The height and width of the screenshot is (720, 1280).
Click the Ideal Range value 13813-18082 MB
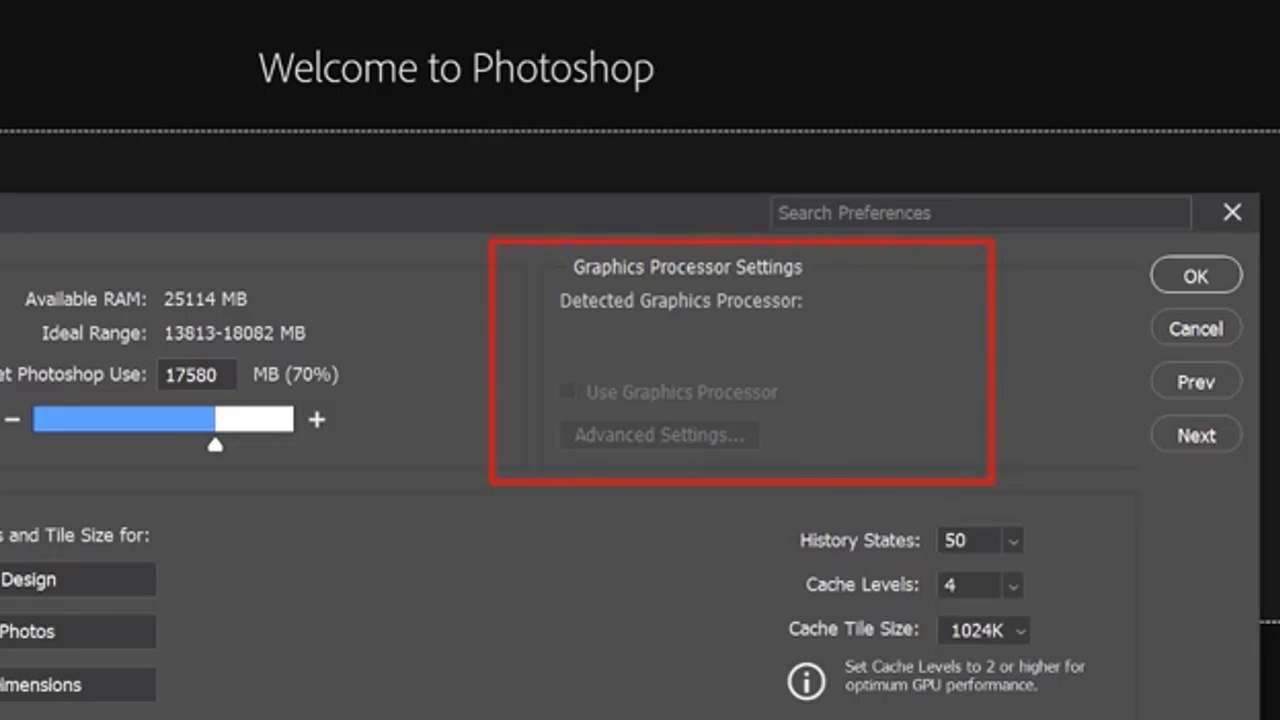(x=235, y=333)
